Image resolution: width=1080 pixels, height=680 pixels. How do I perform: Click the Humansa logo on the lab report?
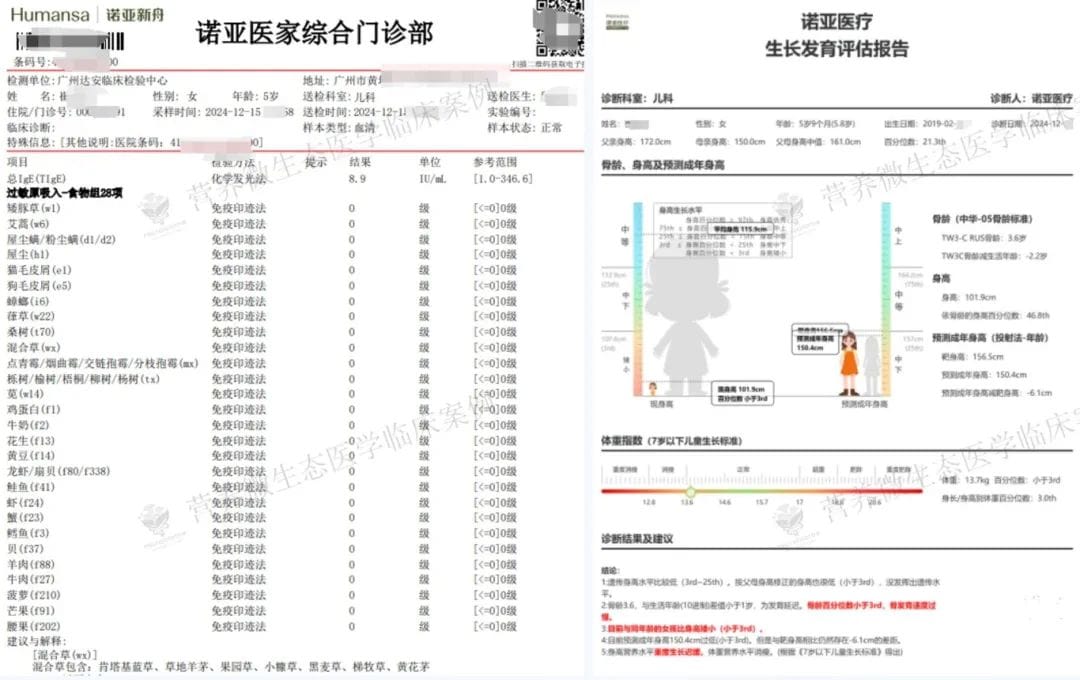pos(50,14)
